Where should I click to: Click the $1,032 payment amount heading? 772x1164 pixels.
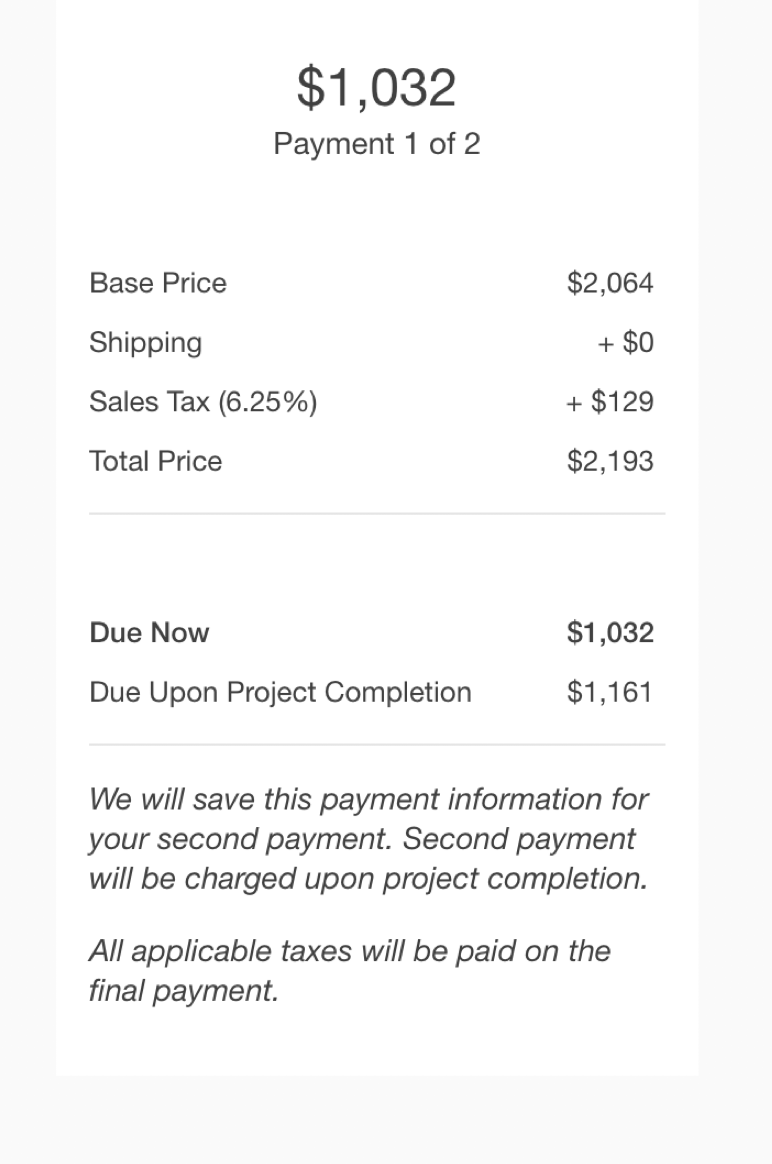pos(376,88)
